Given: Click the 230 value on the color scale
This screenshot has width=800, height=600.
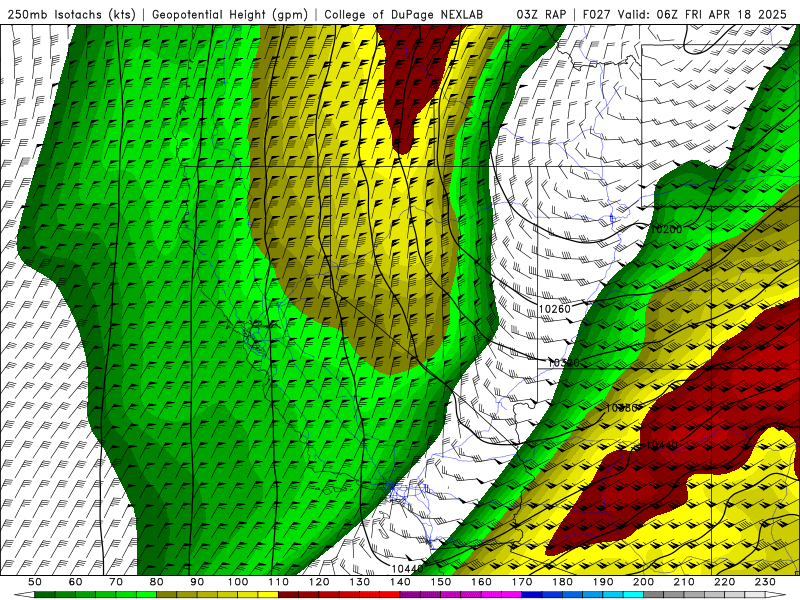Looking at the screenshot, I should click(765, 582).
